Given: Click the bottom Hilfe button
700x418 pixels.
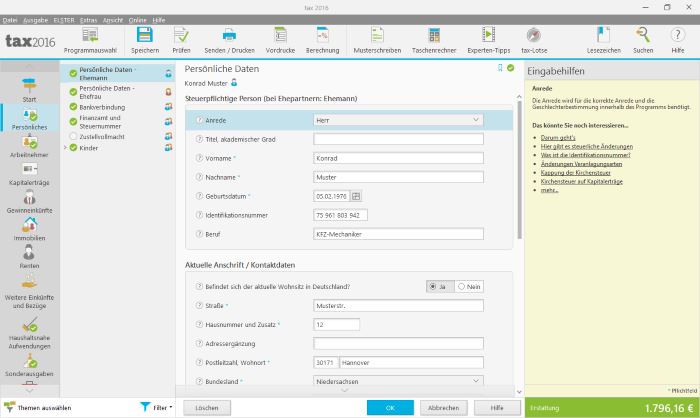Looking at the screenshot, I should tap(497, 408).
